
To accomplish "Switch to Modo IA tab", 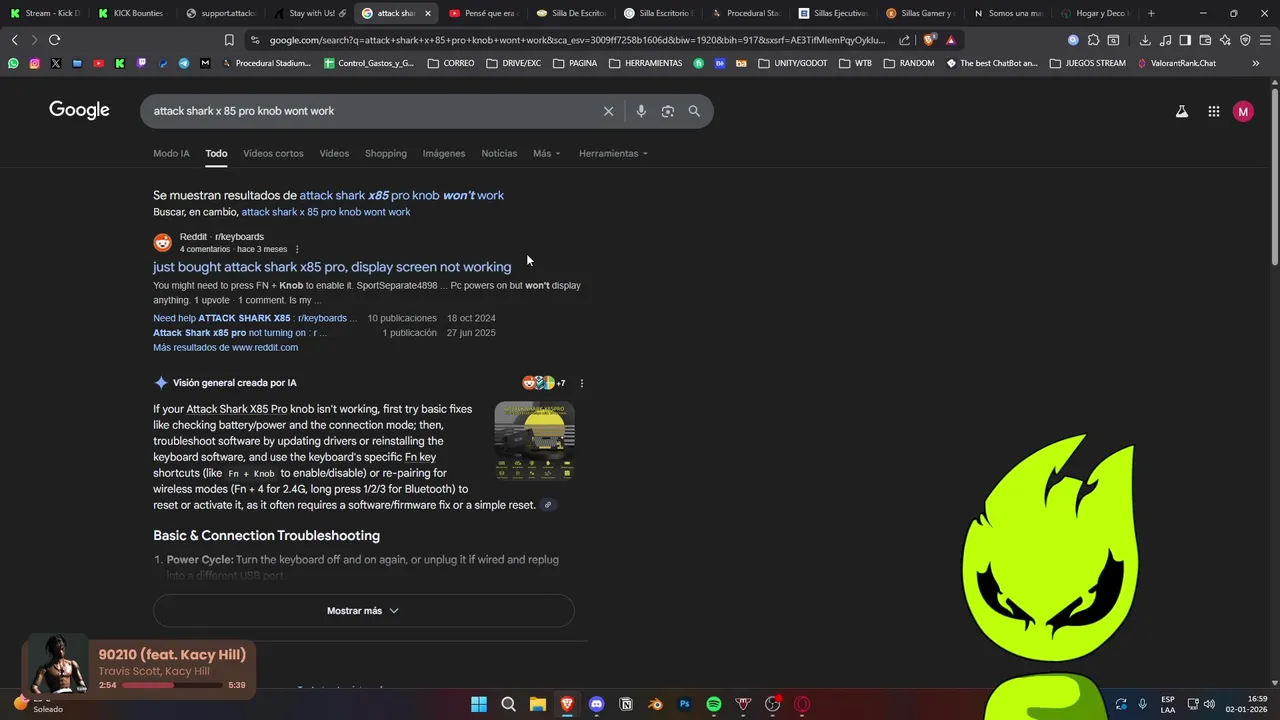I will click(171, 153).
